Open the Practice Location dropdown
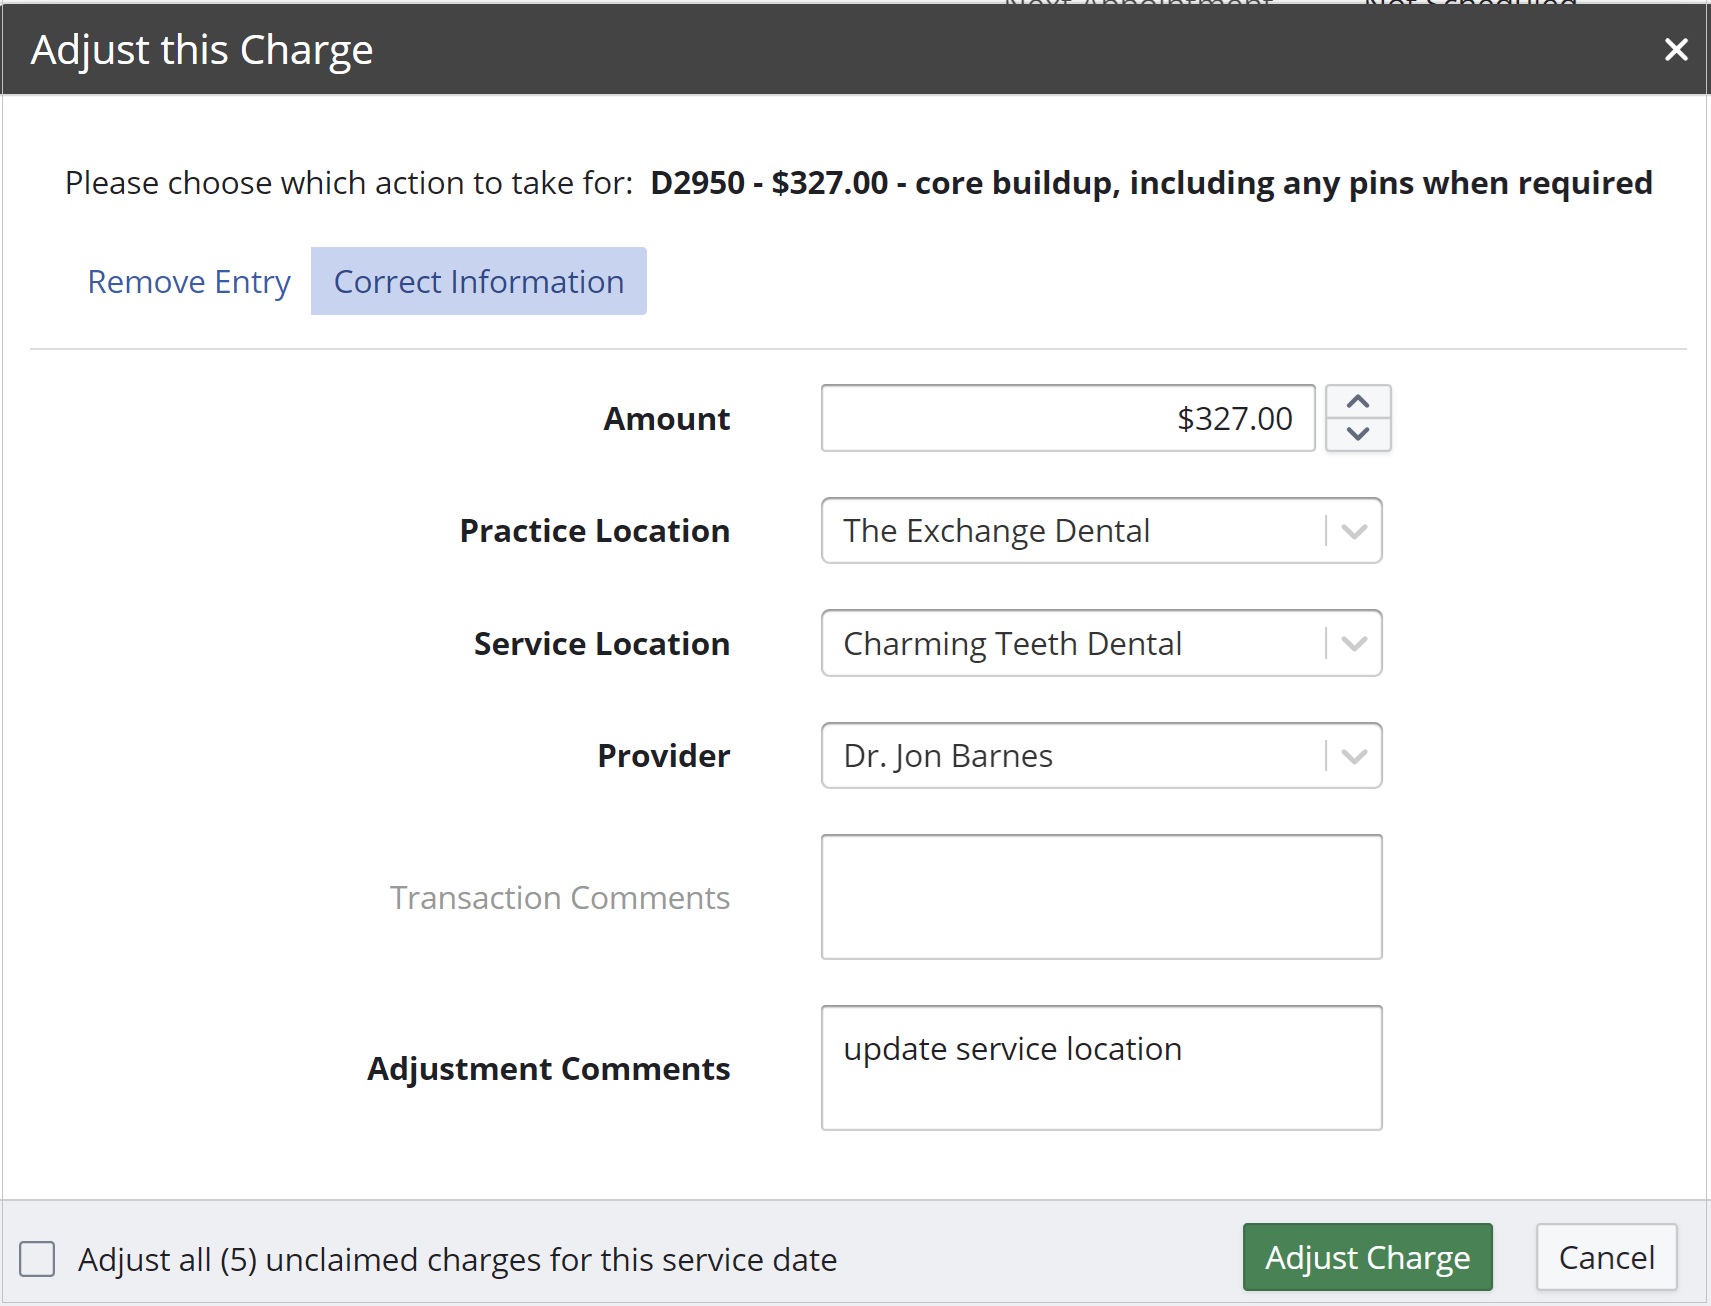This screenshot has height=1306, width=1711. pos(1102,530)
